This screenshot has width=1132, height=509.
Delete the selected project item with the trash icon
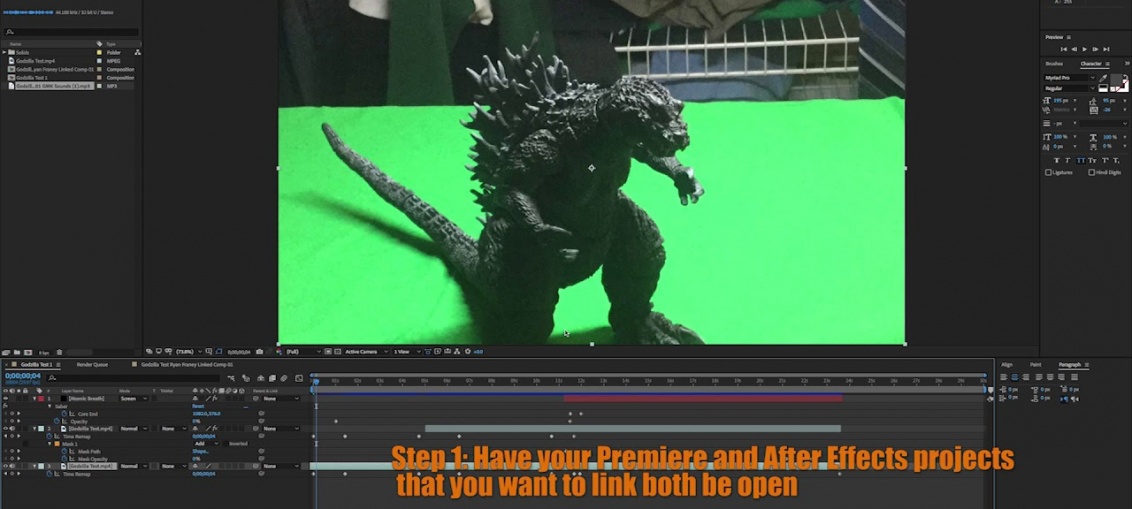pyautogui.click(x=59, y=352)
